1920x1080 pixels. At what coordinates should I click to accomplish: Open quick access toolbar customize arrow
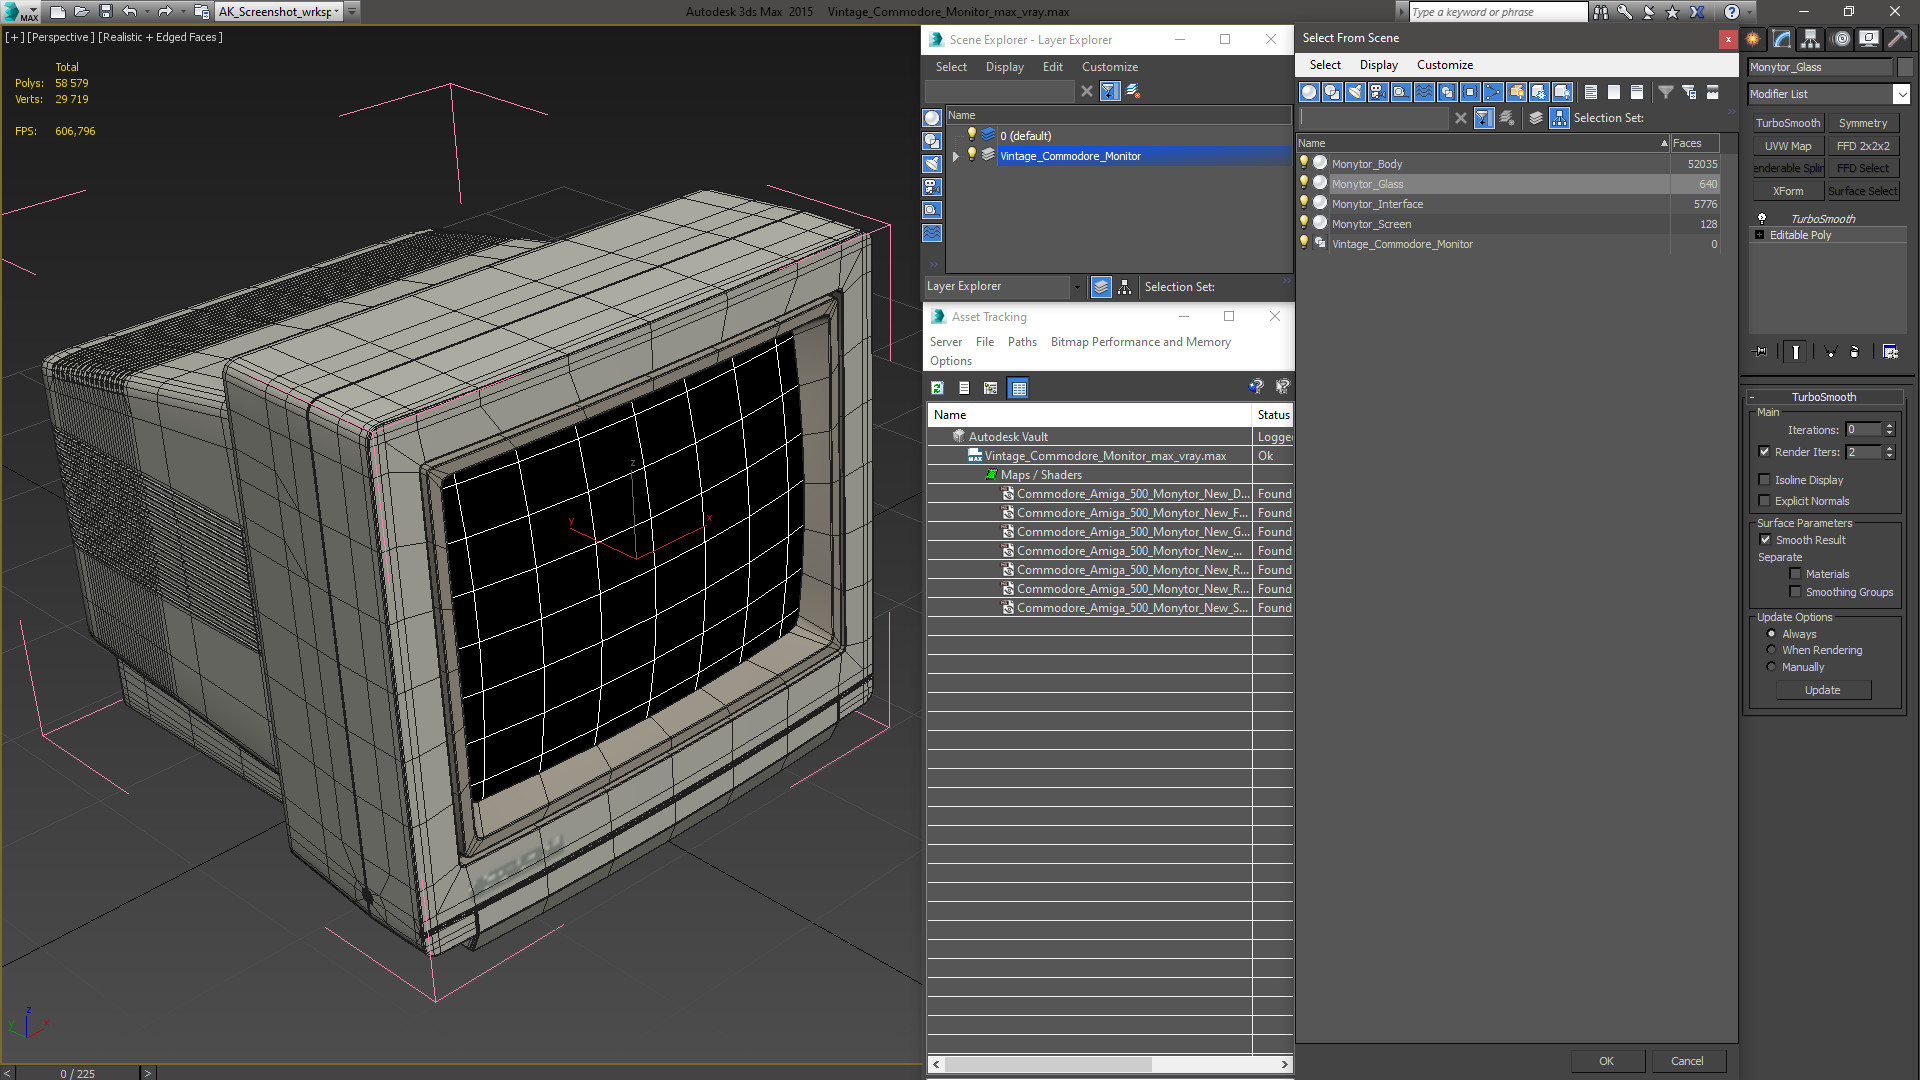(x=352, y=12)
